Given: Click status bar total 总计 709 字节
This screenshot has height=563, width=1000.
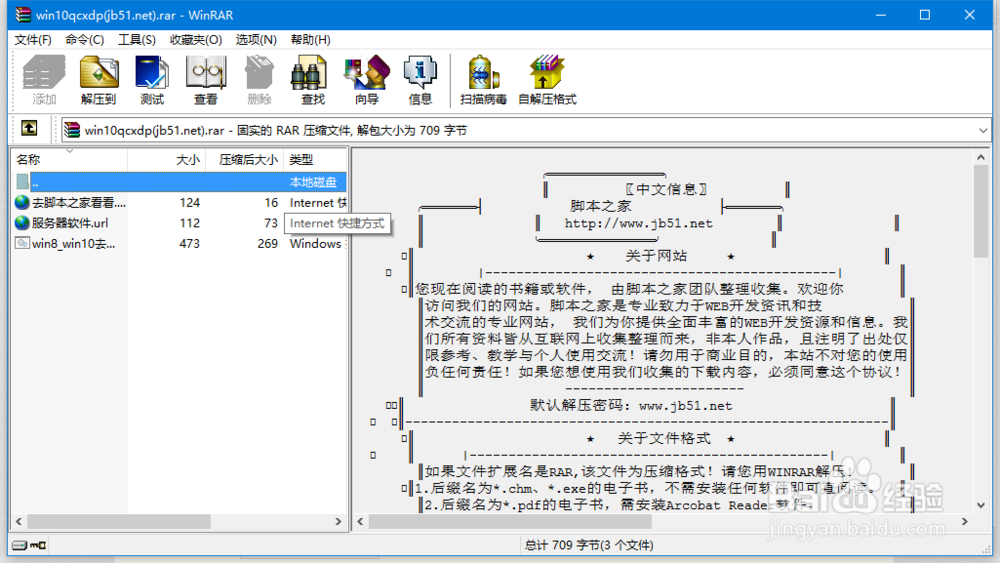Looking at the screenshot, I should point(589,545).
